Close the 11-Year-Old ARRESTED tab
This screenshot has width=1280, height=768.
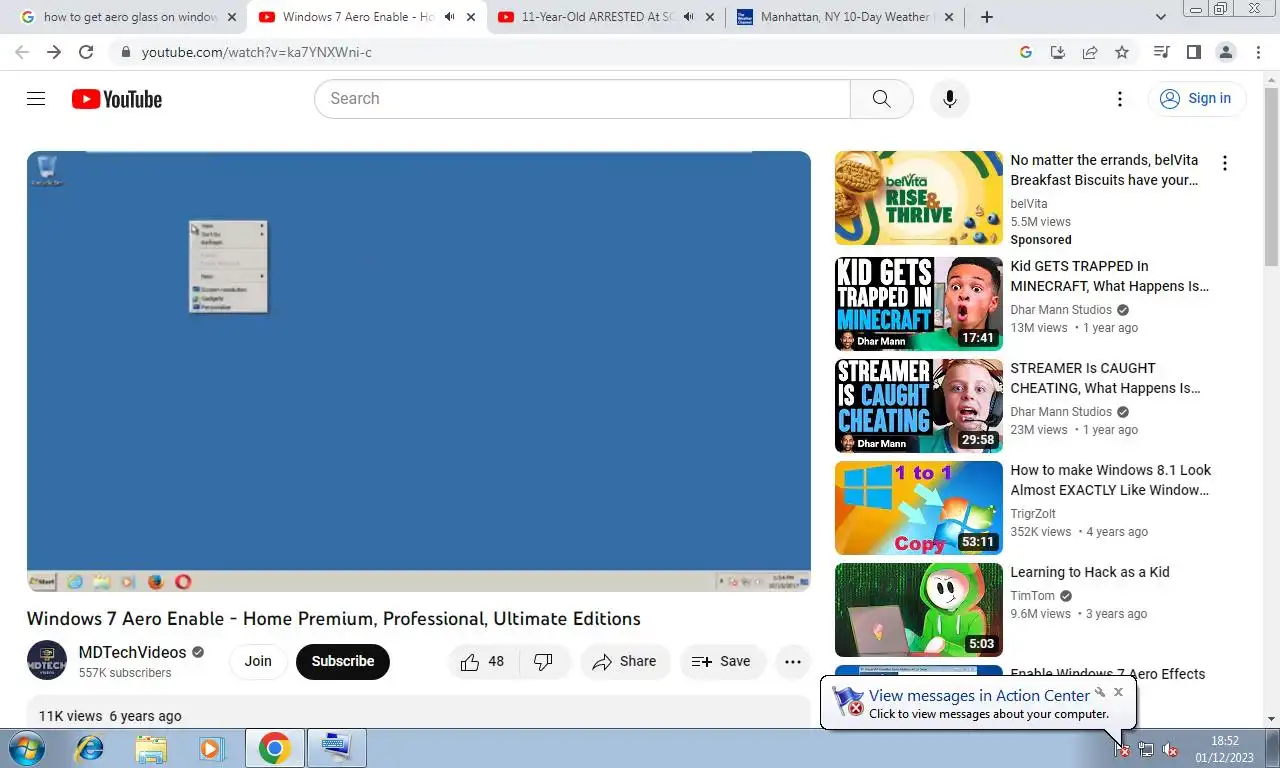pos(710,17)
